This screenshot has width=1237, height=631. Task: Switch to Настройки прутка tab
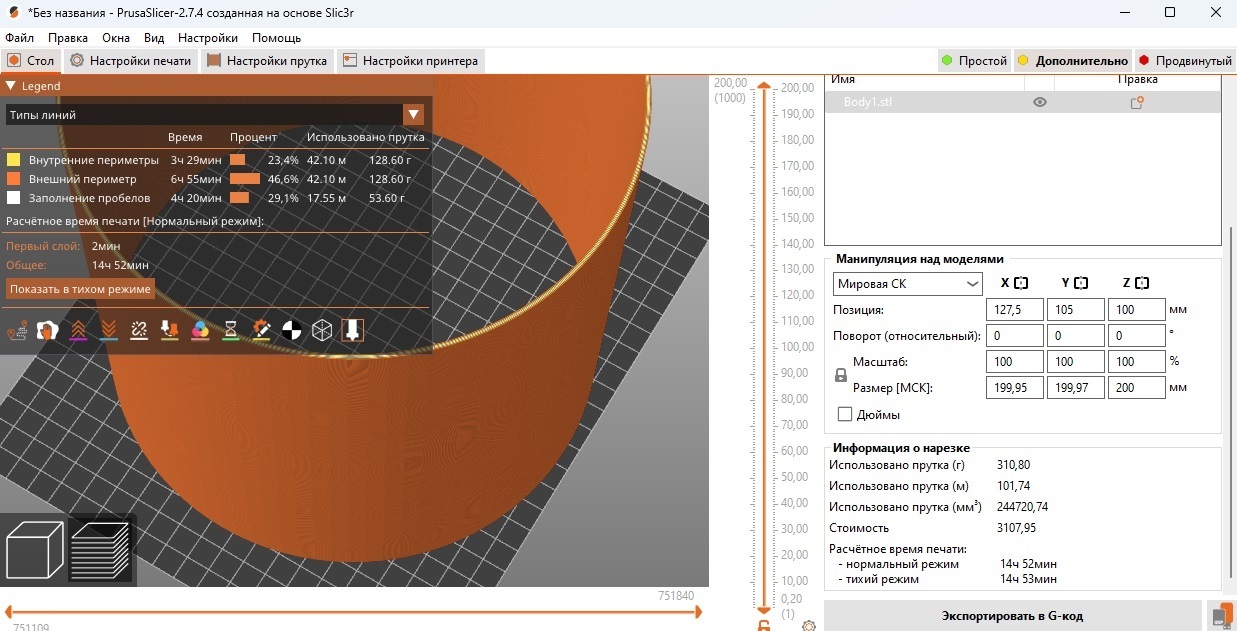(x=267, y=61)
